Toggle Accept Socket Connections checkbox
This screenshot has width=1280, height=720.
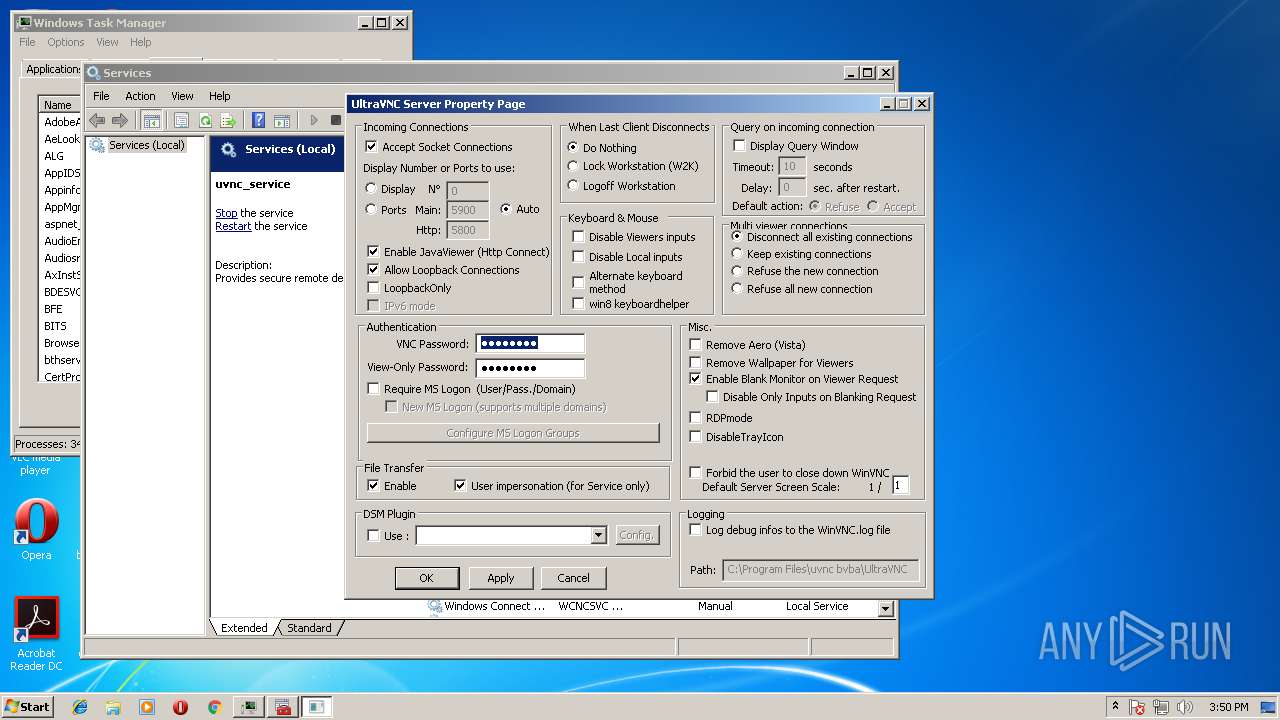coord(372,147)
